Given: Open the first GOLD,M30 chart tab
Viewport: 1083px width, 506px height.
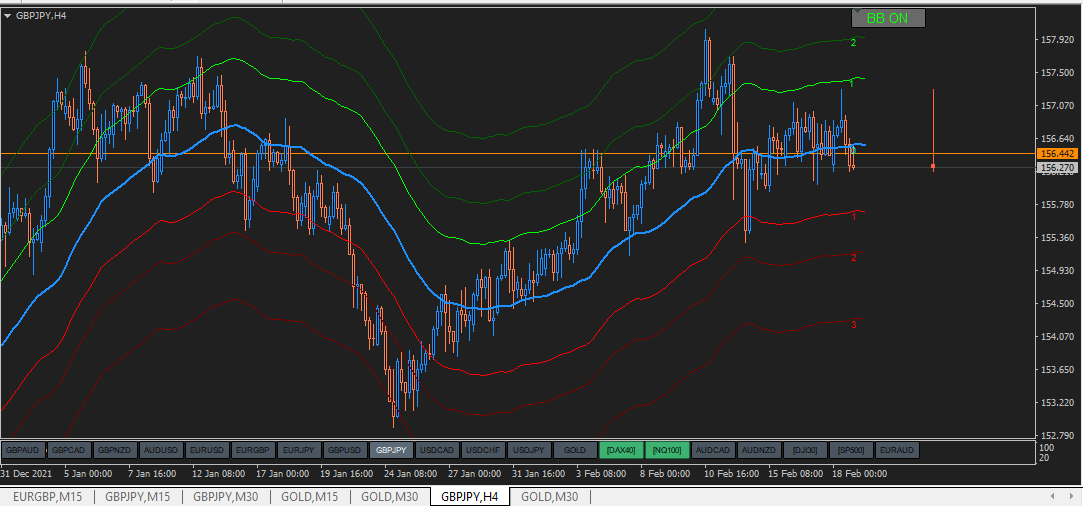Looking at the screenshot, I should [x=390, y=497].
